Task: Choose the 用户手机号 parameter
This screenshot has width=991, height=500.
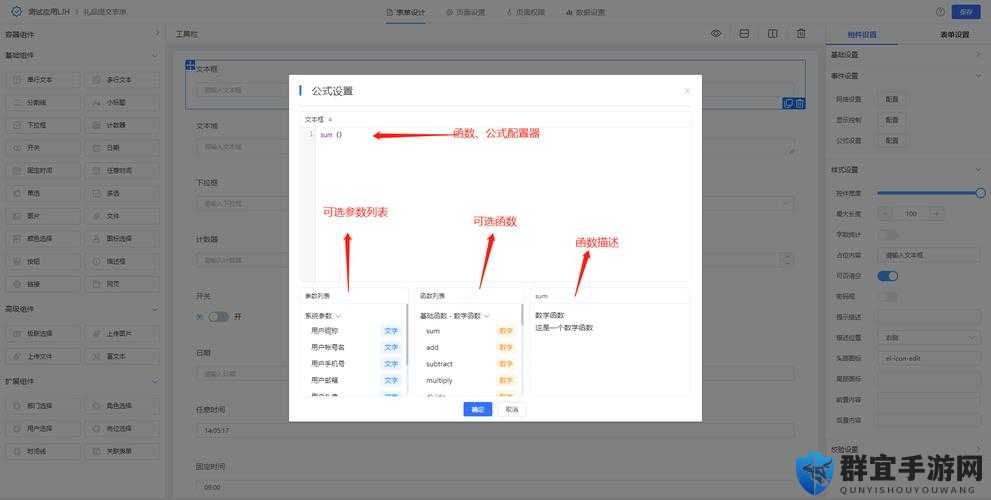Action: pyautogui.click(x=354, y=363)
